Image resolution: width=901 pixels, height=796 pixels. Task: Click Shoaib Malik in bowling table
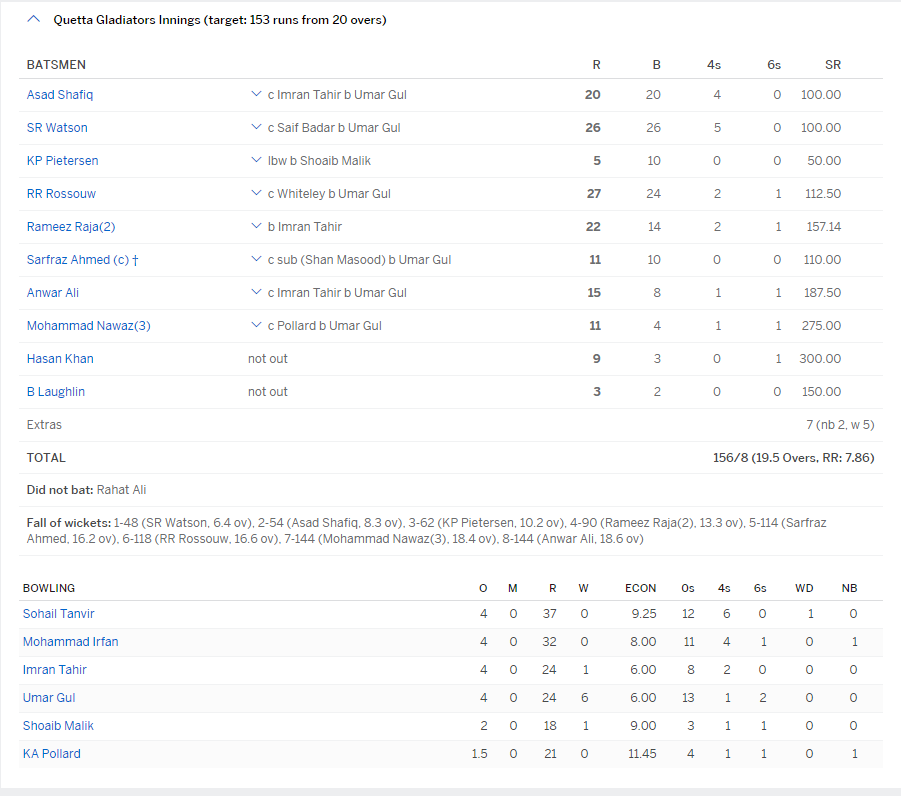[58, 726]
